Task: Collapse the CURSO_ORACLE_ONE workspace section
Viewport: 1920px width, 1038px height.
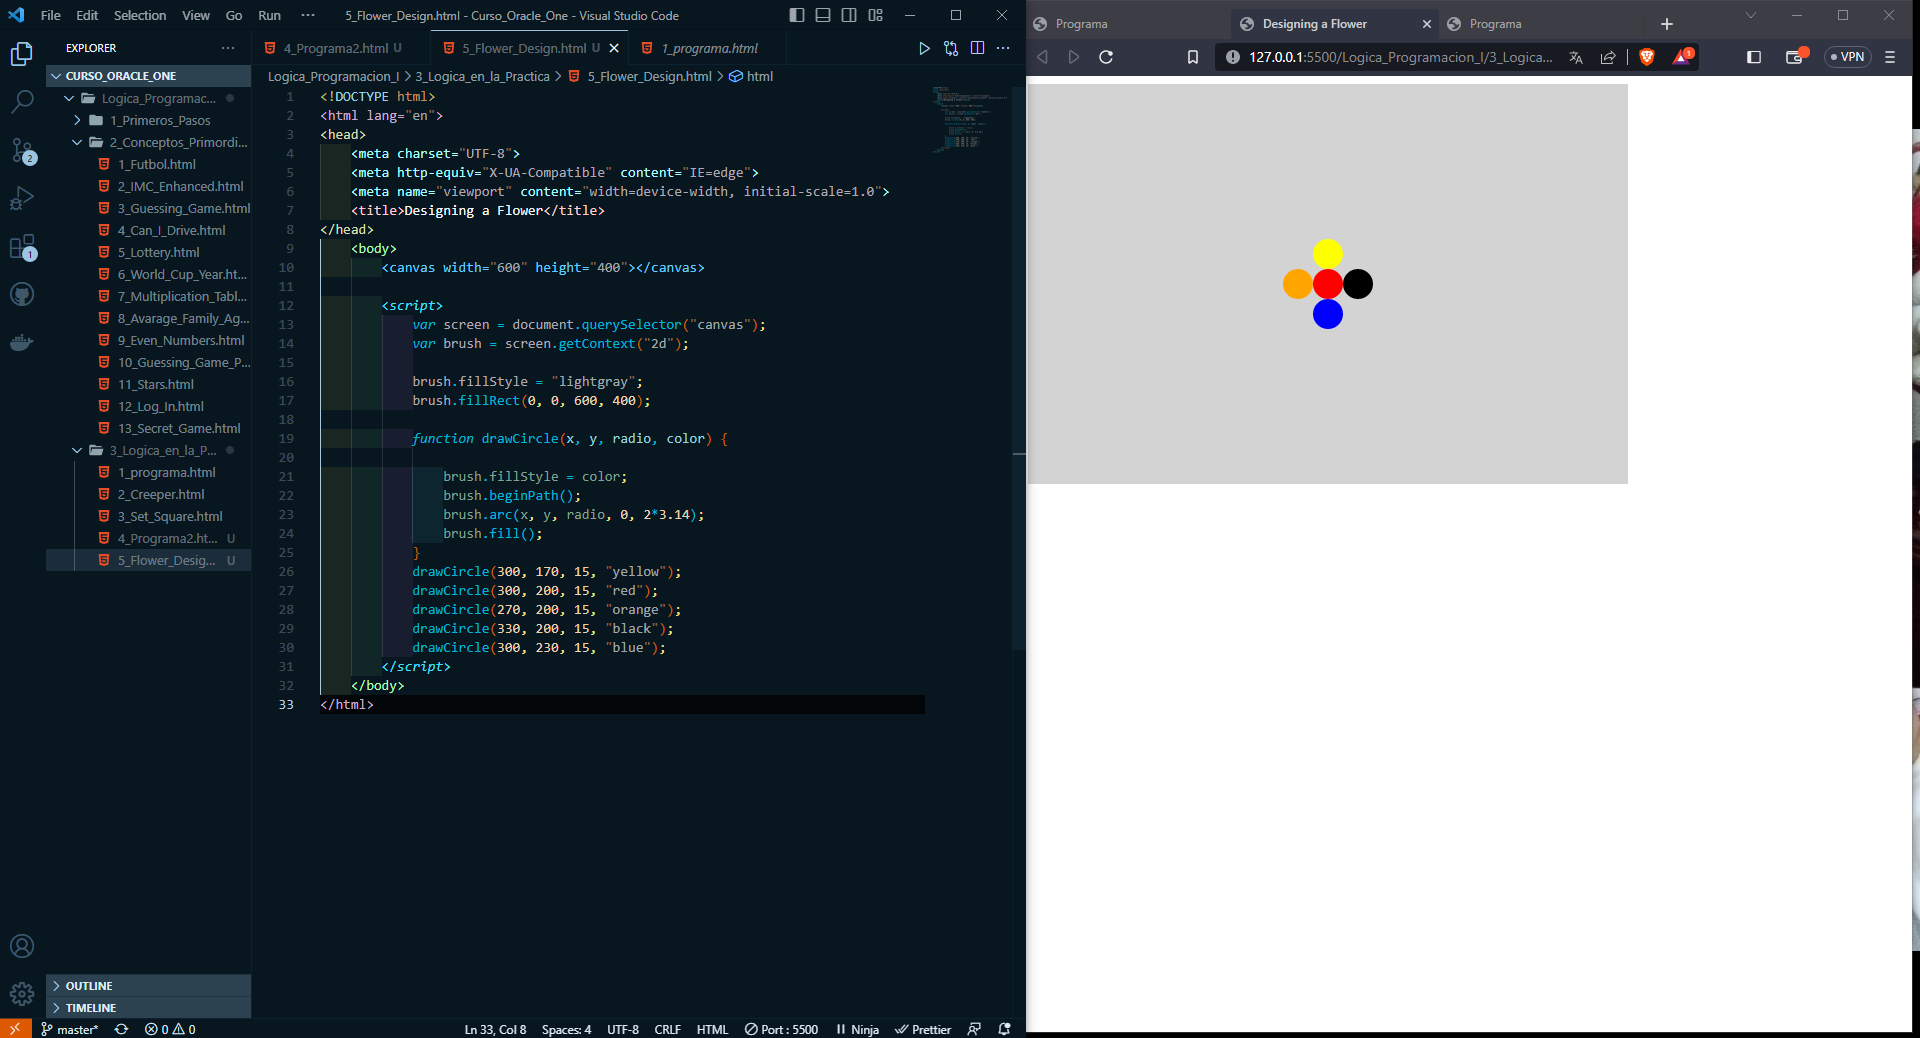Action: (x=148, y=76)
